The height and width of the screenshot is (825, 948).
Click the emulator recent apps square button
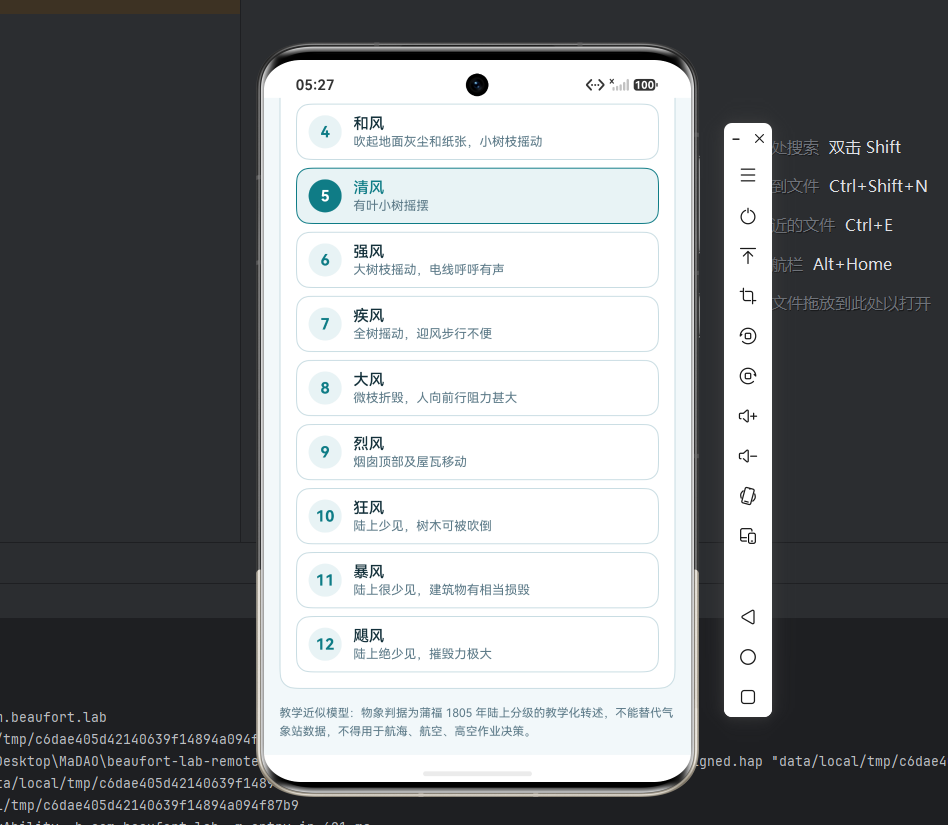748,697
